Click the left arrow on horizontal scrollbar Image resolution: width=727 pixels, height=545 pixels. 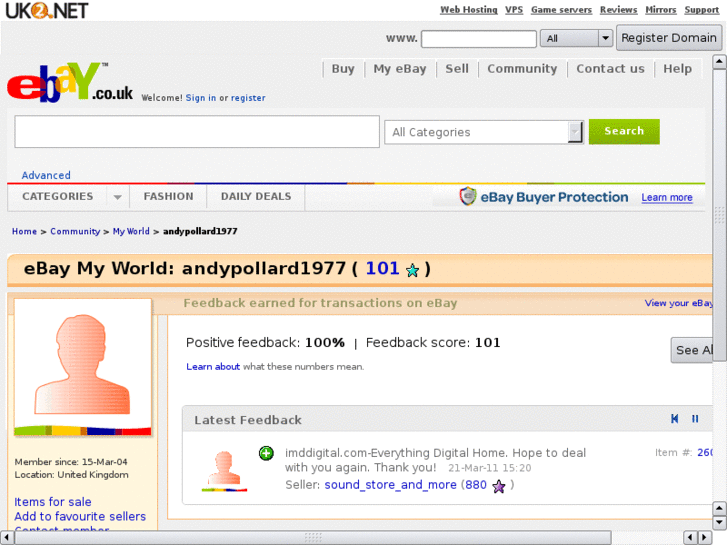tap(6, 538)
